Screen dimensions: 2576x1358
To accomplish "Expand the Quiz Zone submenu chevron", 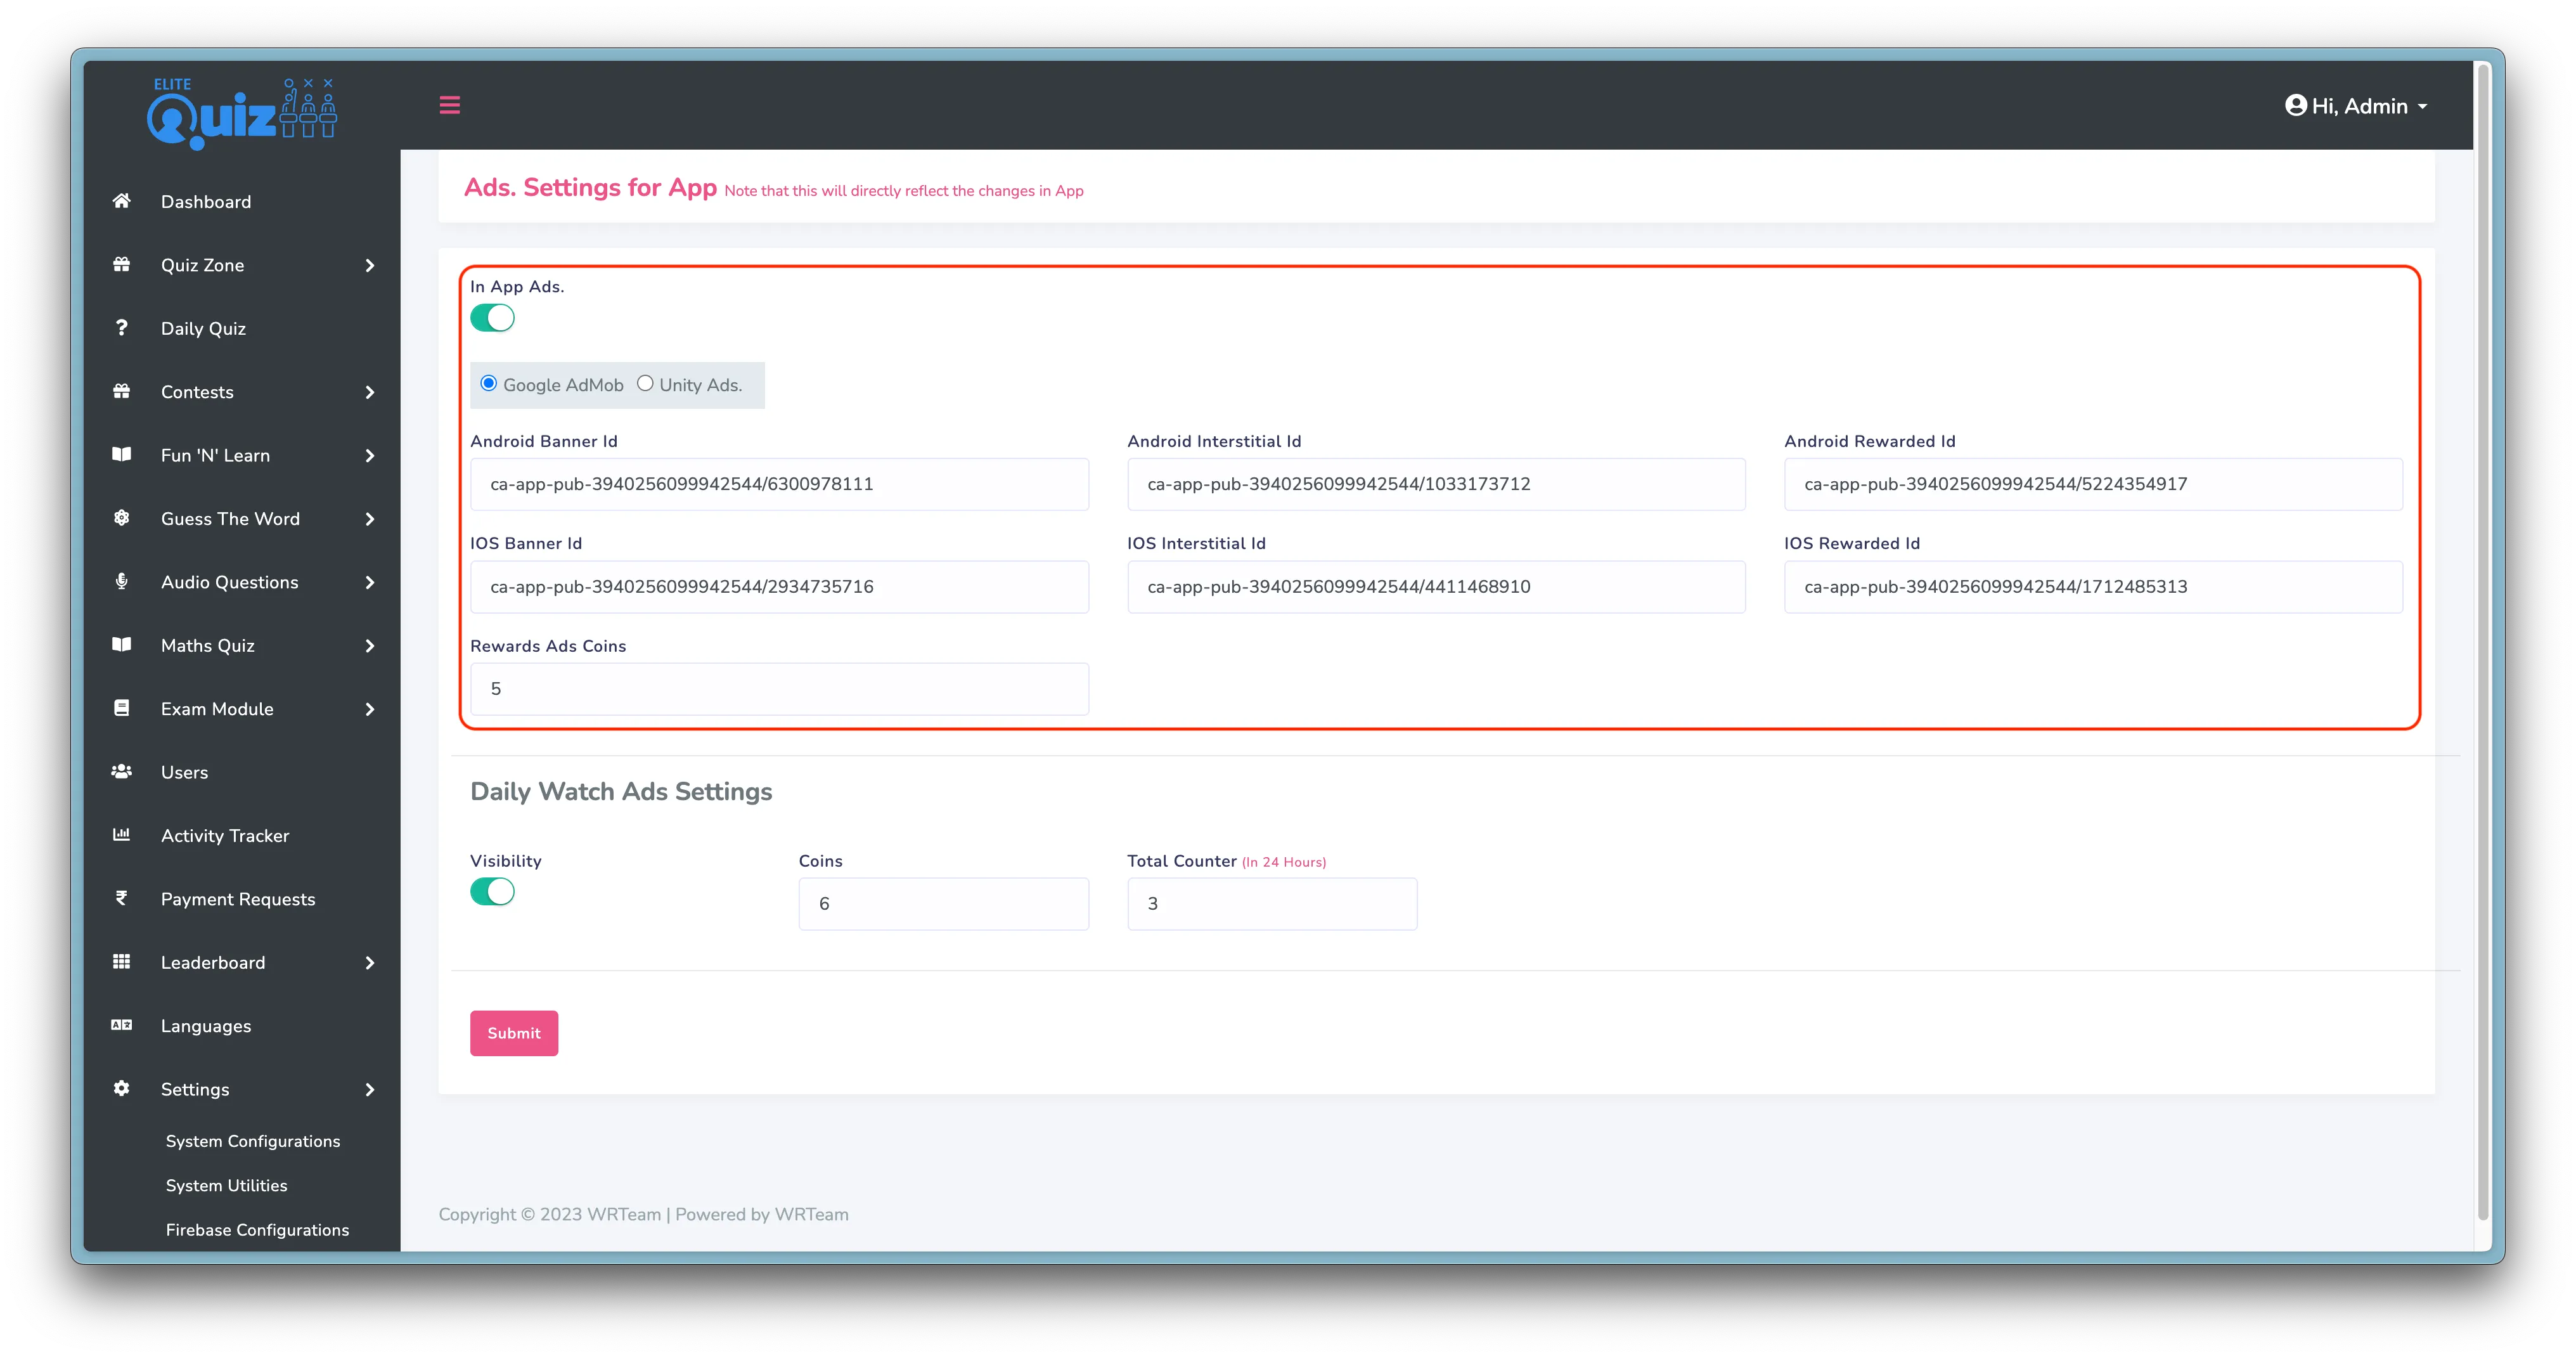I will [x=370, y=265].
